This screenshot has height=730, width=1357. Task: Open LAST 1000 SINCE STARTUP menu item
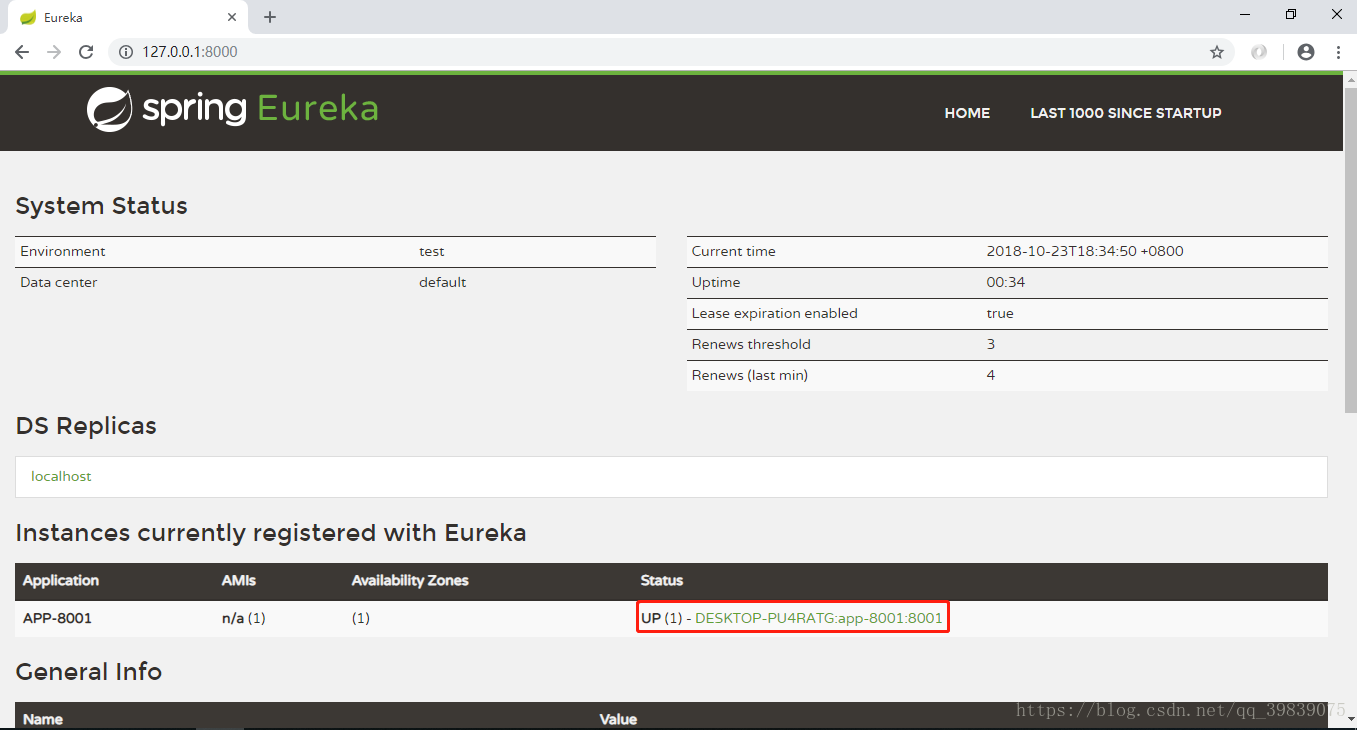[1126, 113]
